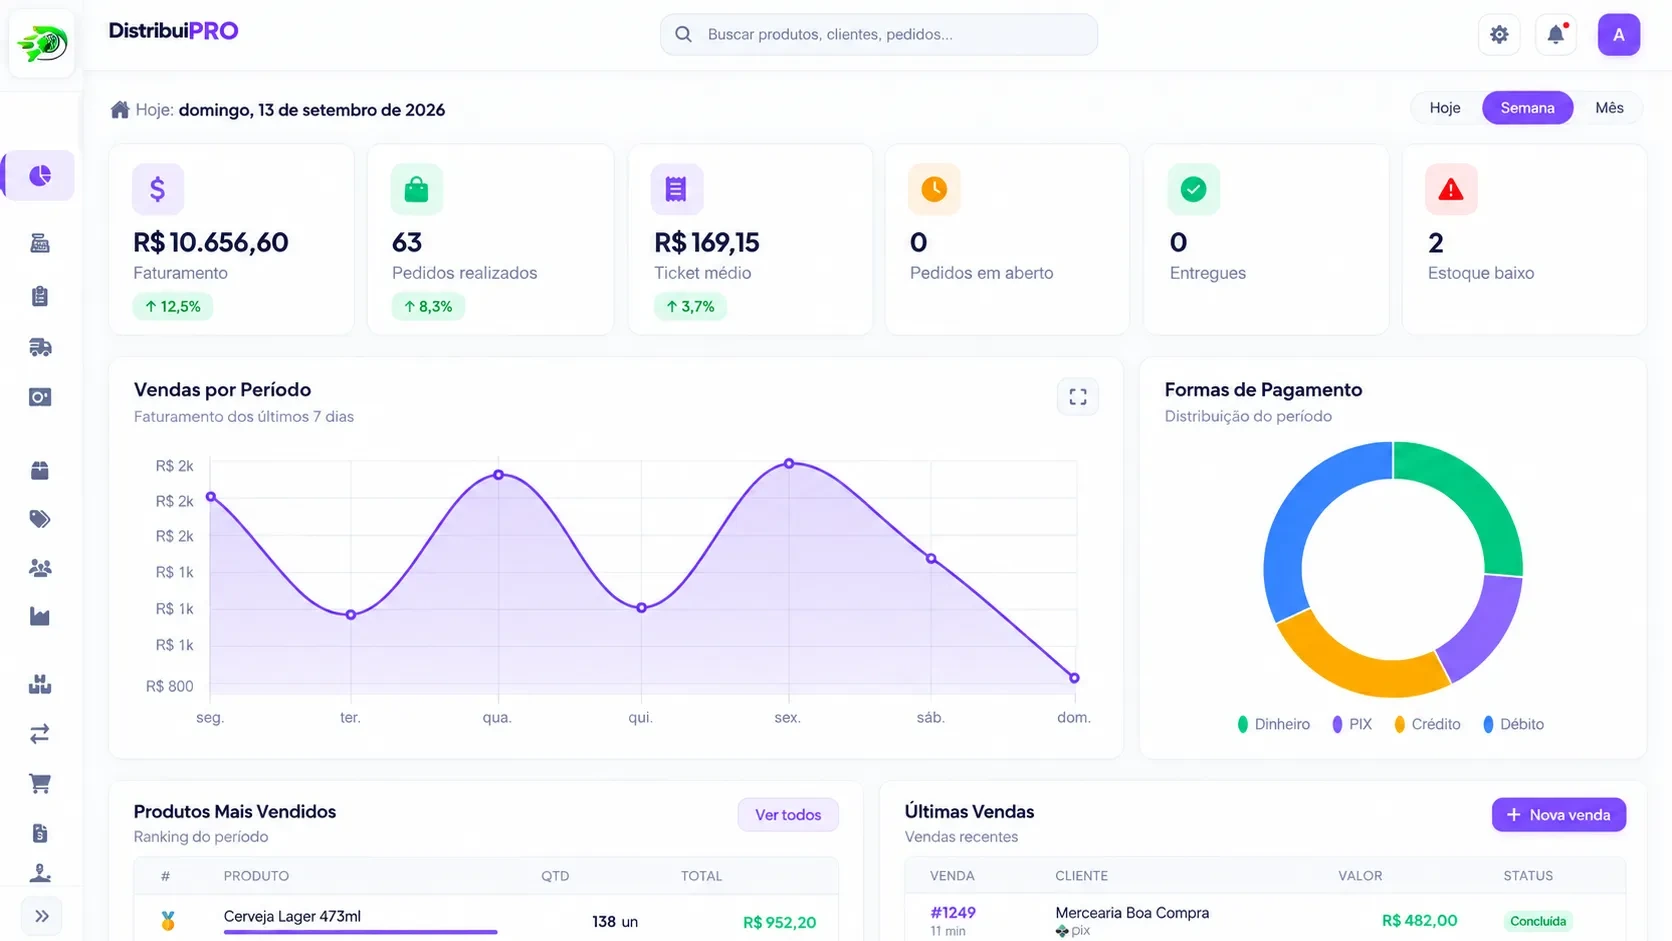
Task: Open the Faturamento R$ 10.656,60 card
Action: [231, 239]
